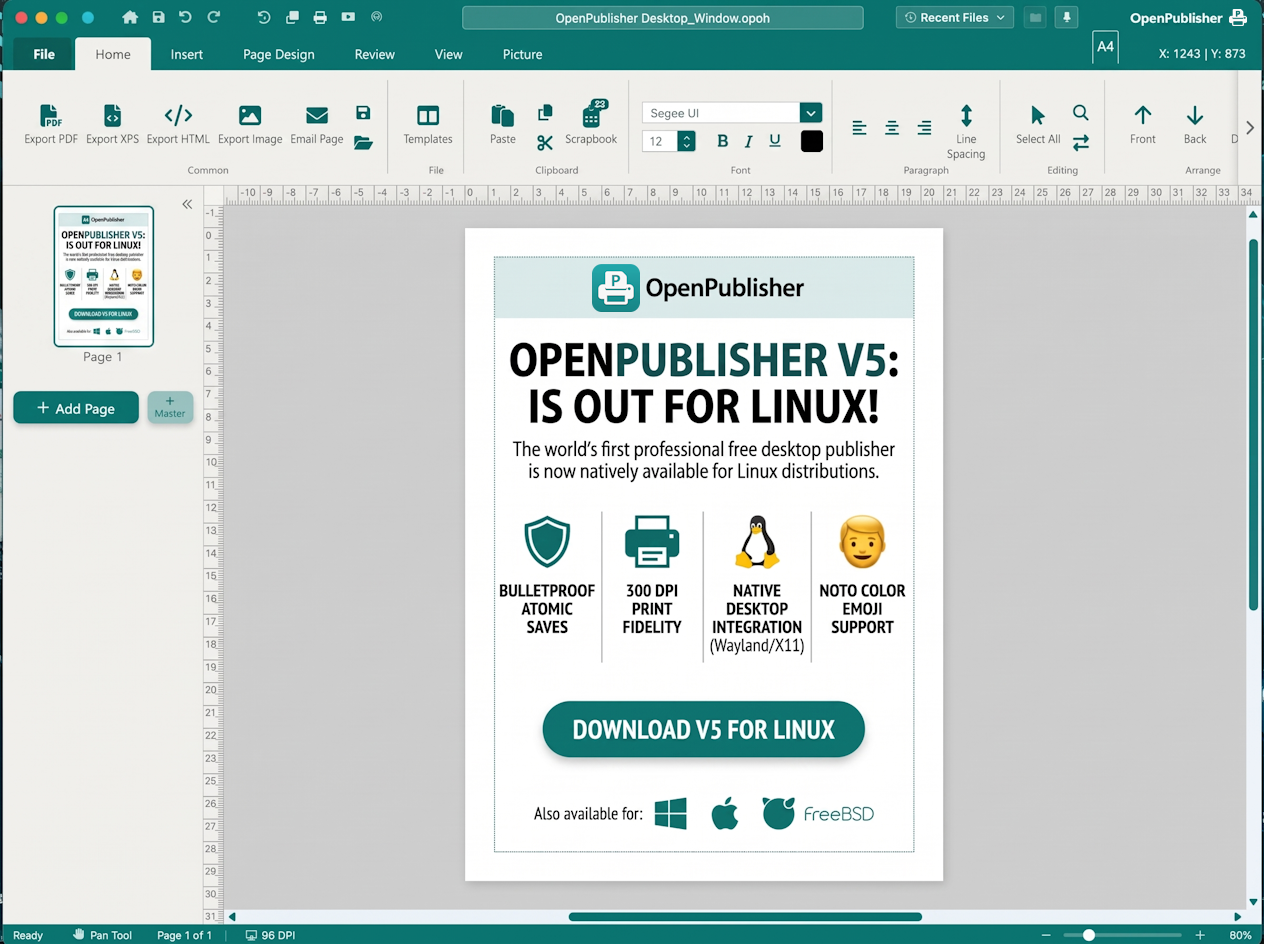
Task: Expand ribbon overflow chevron at right
Action: pos(1250,127)
